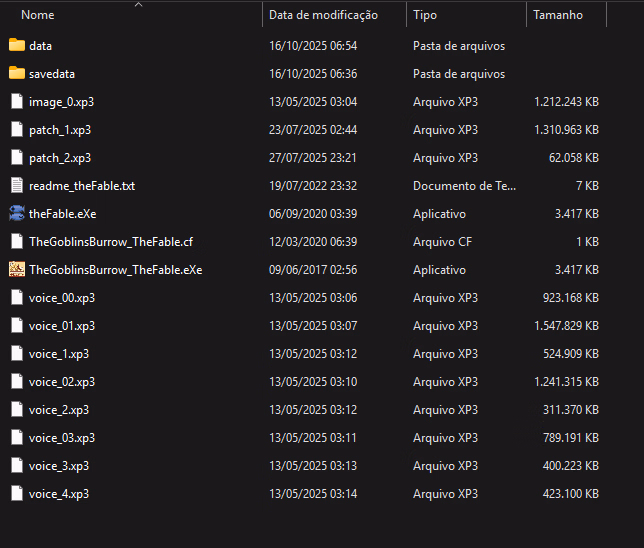The height and width of the screenshot is (548, 644).
Task: Click the voice_3.xp3 file icon
Action: [x=16, y=466]
